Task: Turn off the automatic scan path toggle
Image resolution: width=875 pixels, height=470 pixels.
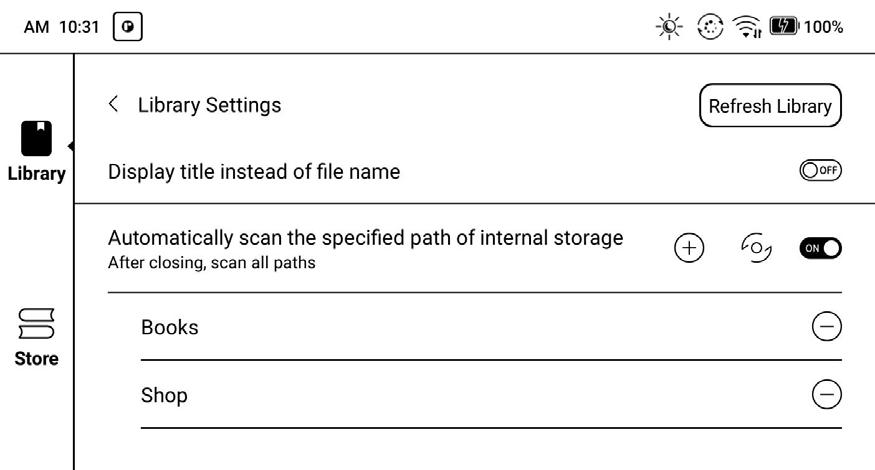Action: tap(820, 248)
